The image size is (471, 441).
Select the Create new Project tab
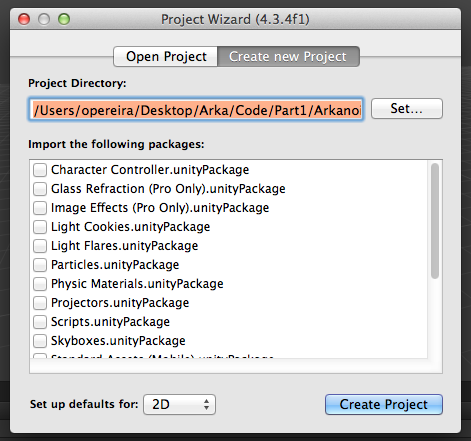click(x=288, y=56)
